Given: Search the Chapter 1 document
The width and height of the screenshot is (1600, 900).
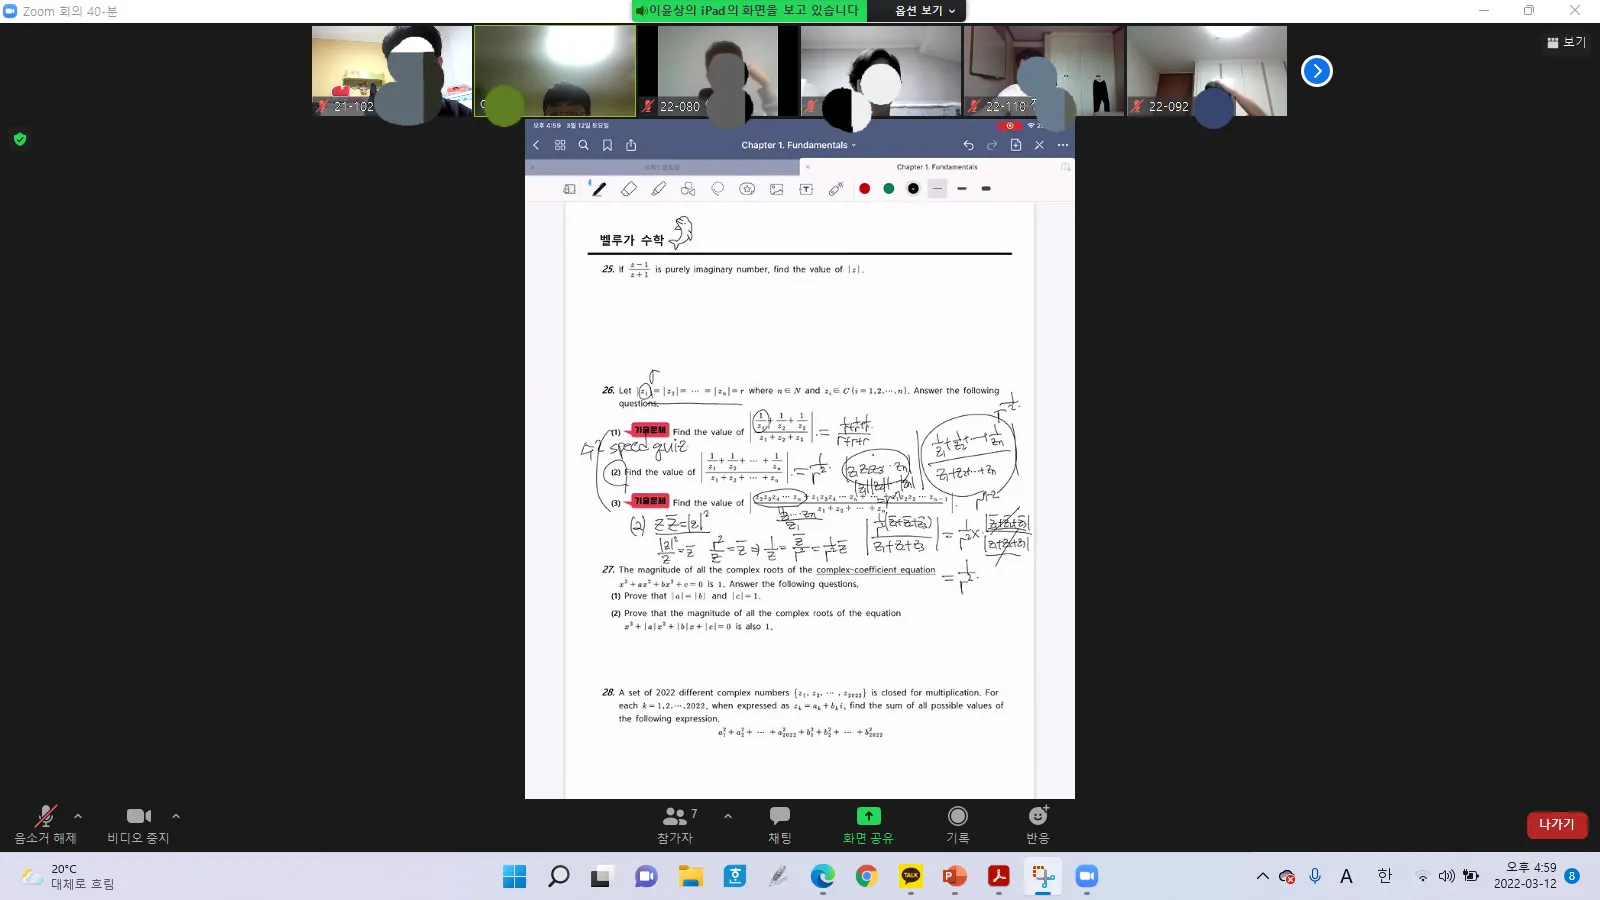Looking at the screenshot, I should point(584,145).
